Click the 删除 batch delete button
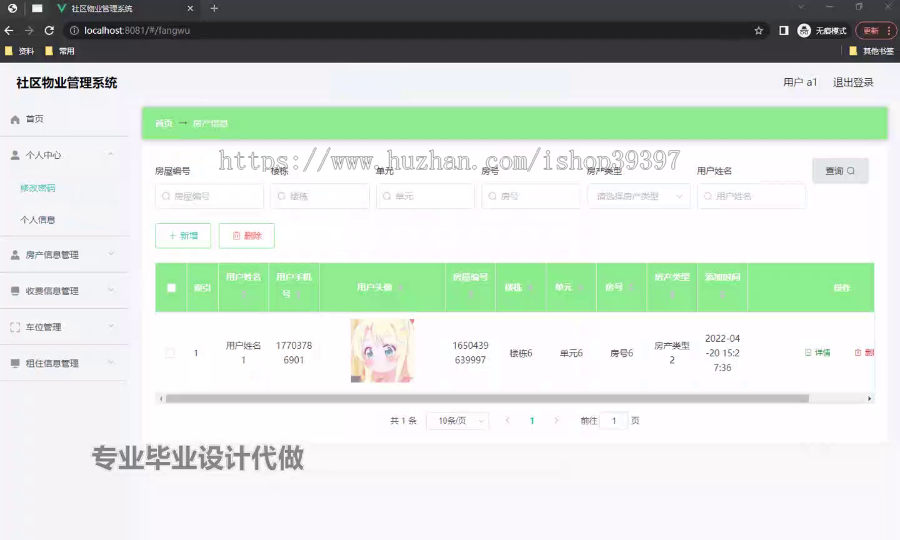Viewport: 900px width, 540px height. tap(247, 236)
